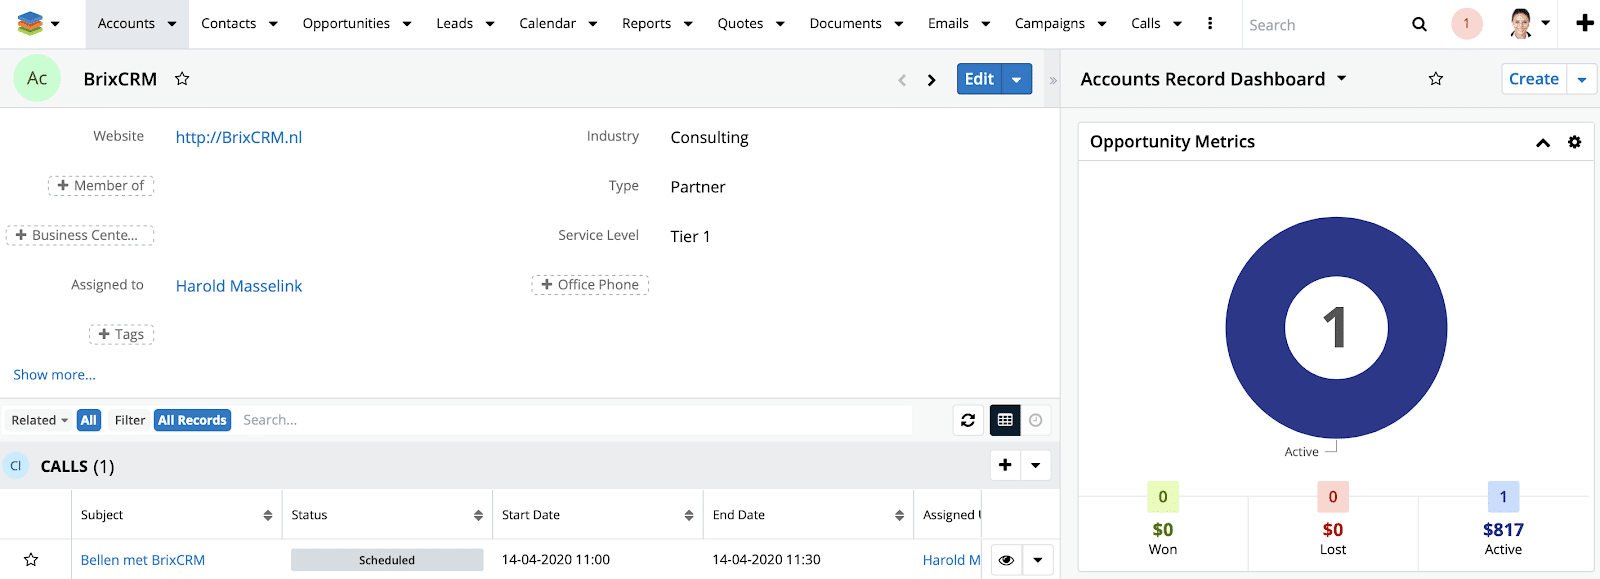Open the Bellen met BrixCRM call
Screen dimensions: 1600x579
point(143,560)
